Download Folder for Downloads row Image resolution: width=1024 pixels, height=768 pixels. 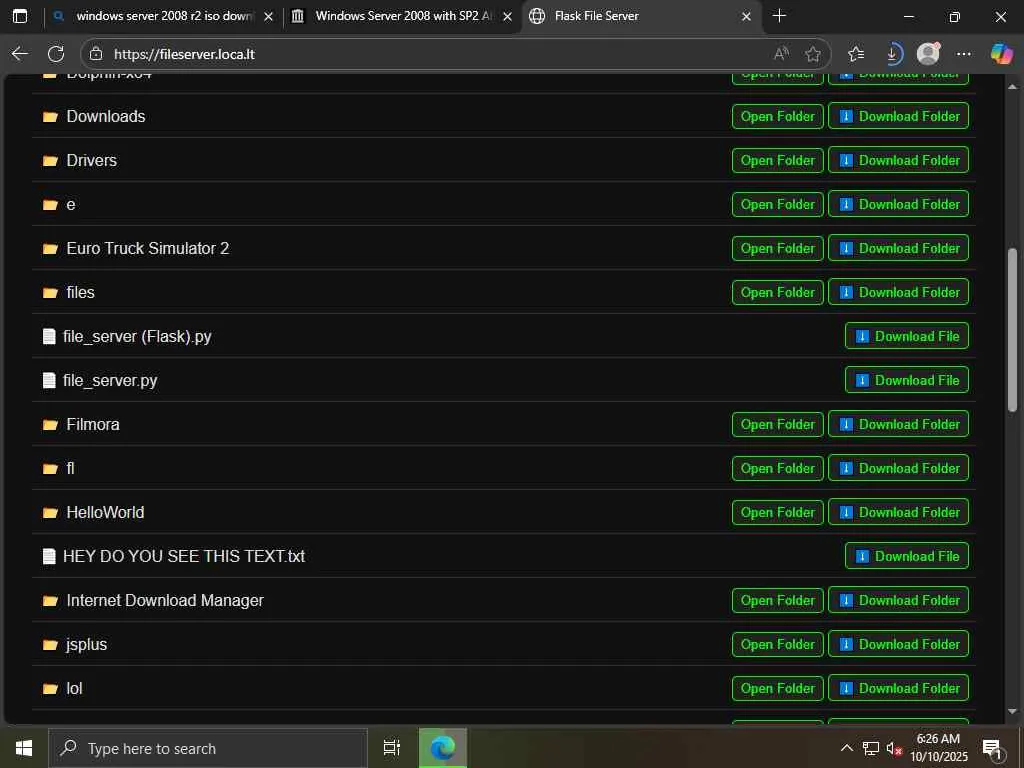899,116
